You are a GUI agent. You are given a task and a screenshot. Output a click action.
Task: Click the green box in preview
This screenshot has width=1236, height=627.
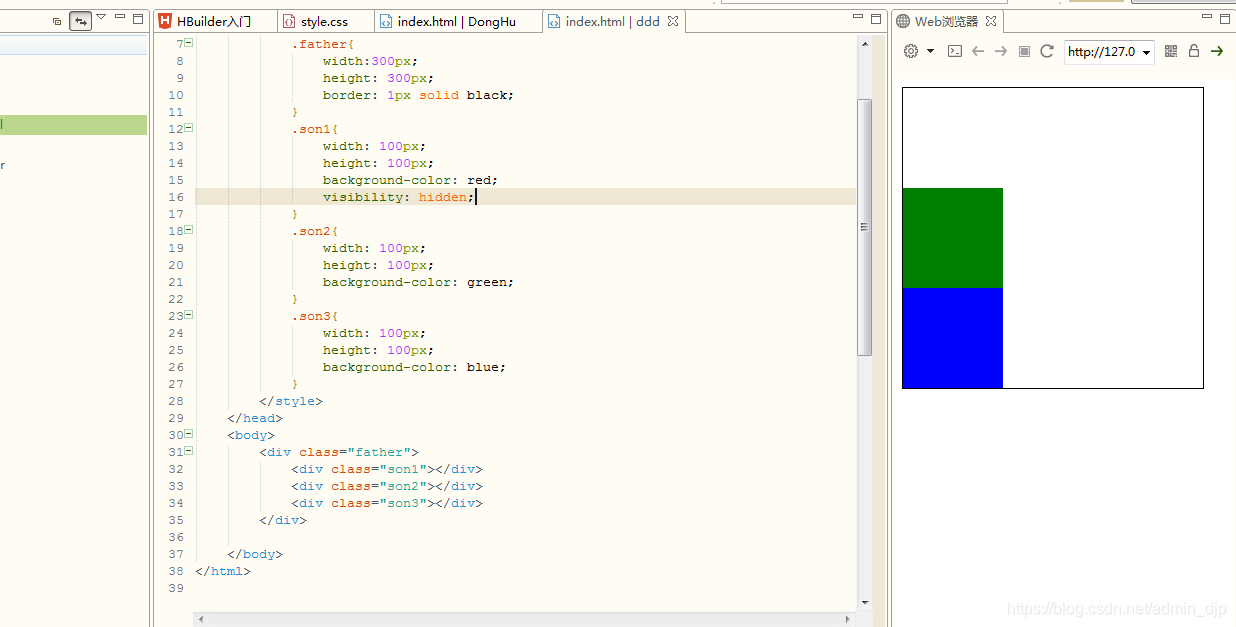click(x=953, y=238)
